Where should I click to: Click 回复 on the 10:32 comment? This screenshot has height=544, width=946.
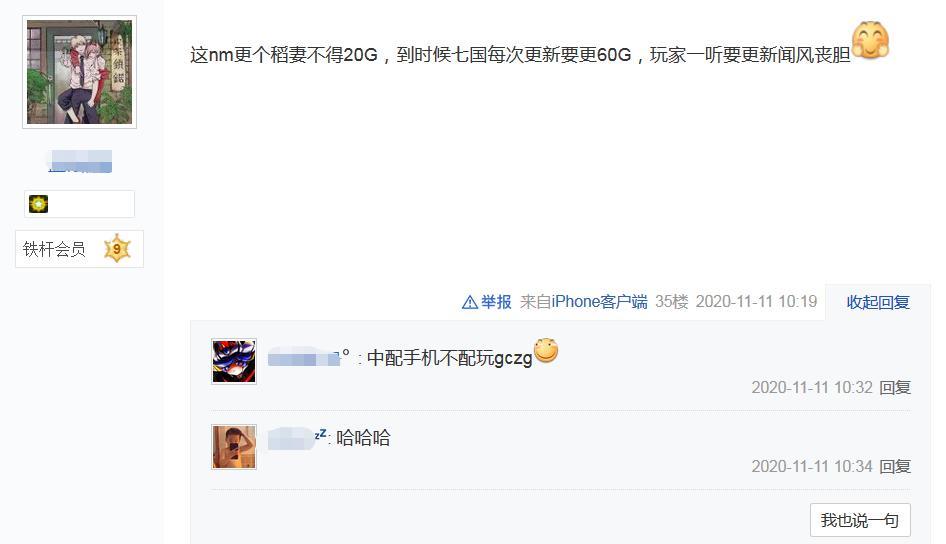click(x=895, y=387)
